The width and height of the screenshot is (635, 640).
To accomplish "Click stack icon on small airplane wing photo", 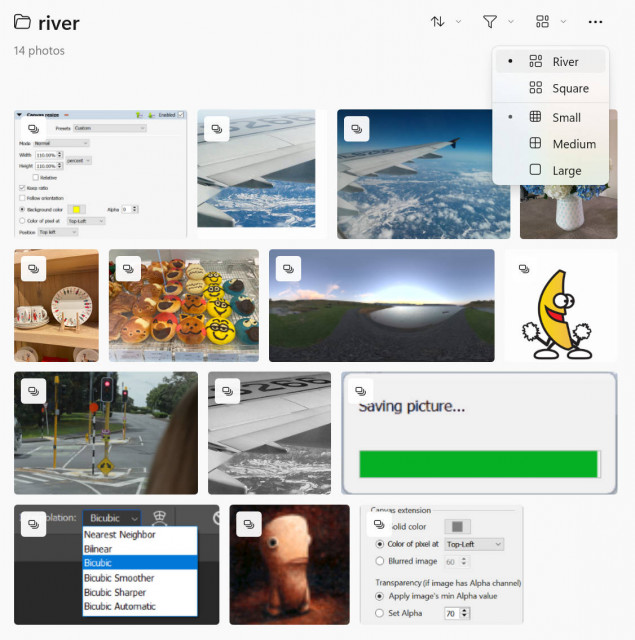I will [x=217, y=129].
